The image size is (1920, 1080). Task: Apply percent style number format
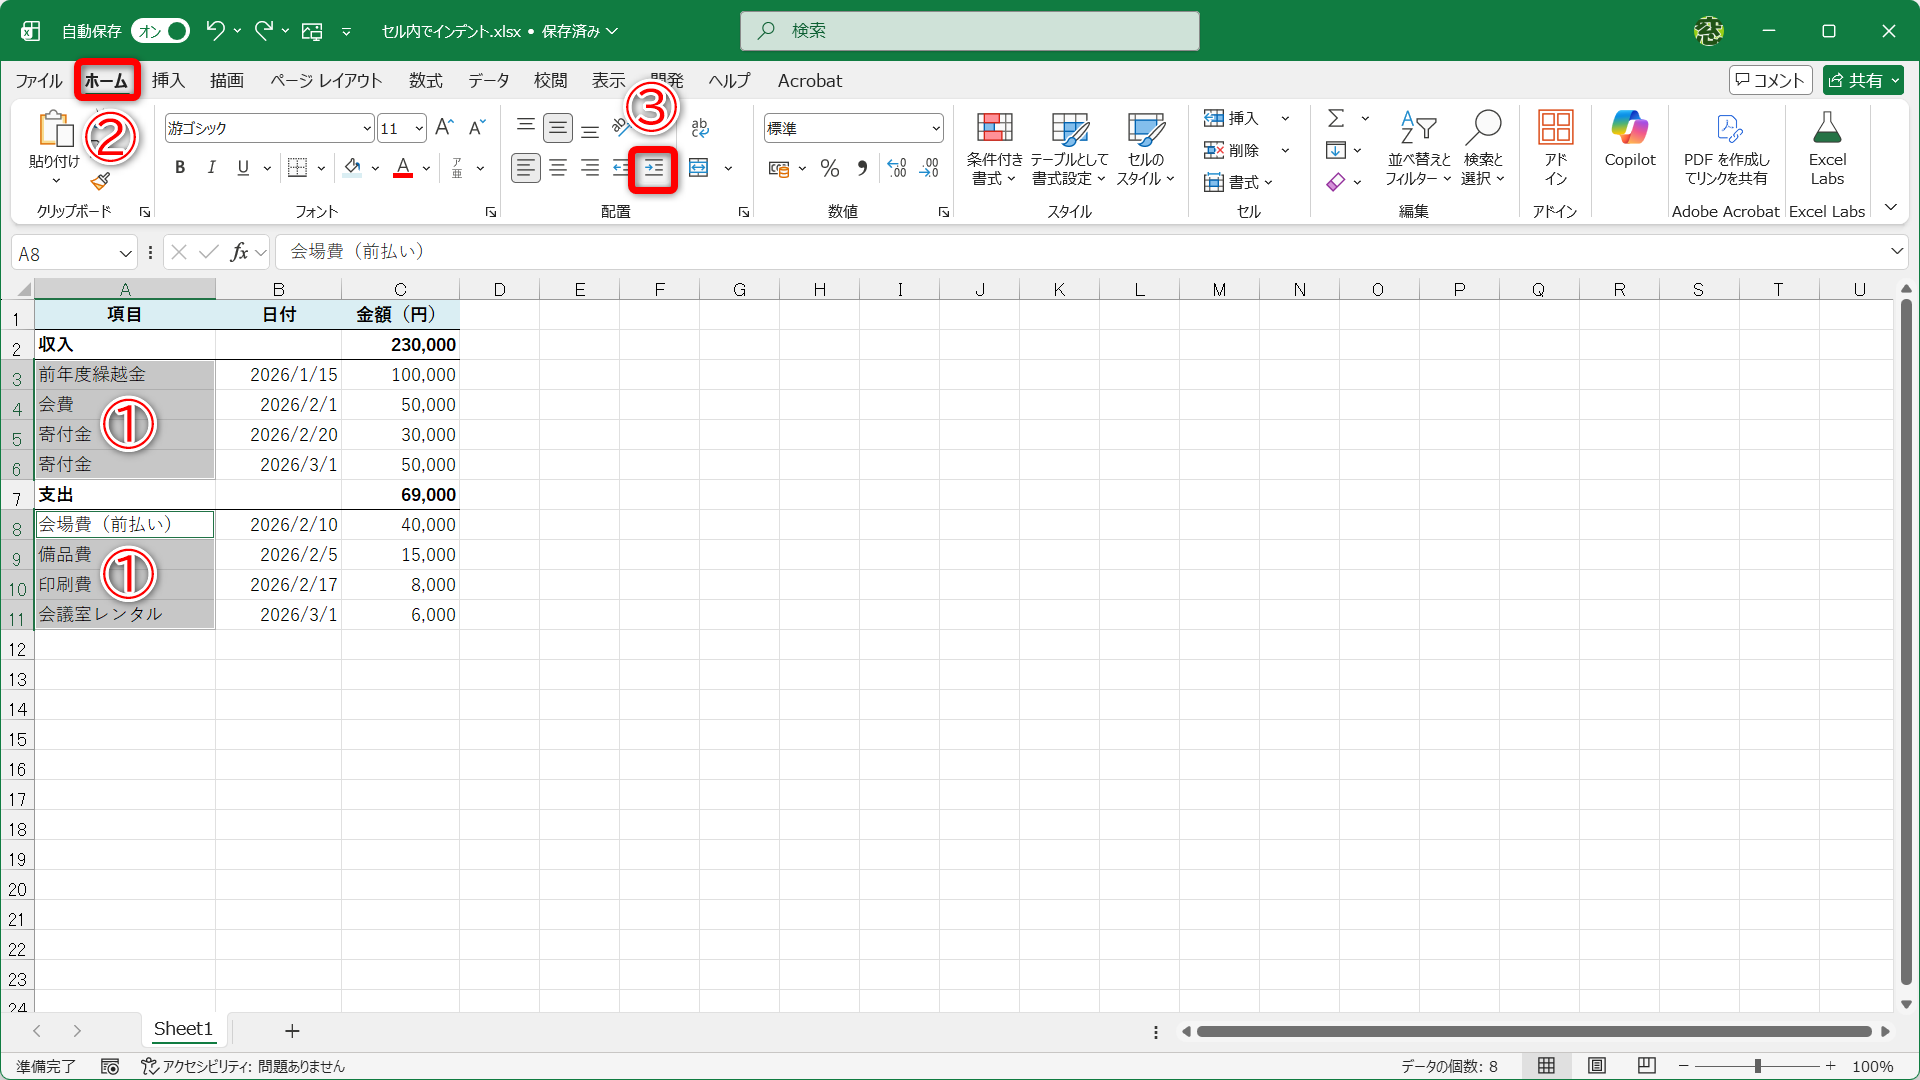click(x=829, y=168)
